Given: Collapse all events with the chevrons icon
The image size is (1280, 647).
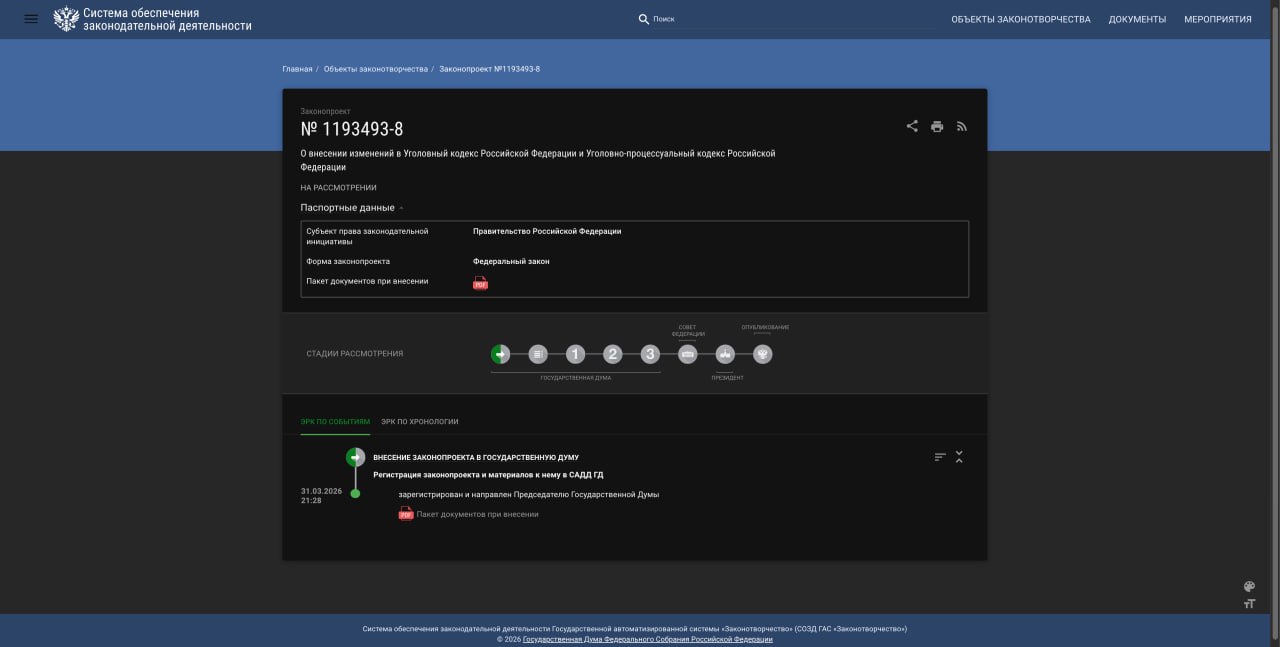Looking at the screenshot, I should pos(959,457).
